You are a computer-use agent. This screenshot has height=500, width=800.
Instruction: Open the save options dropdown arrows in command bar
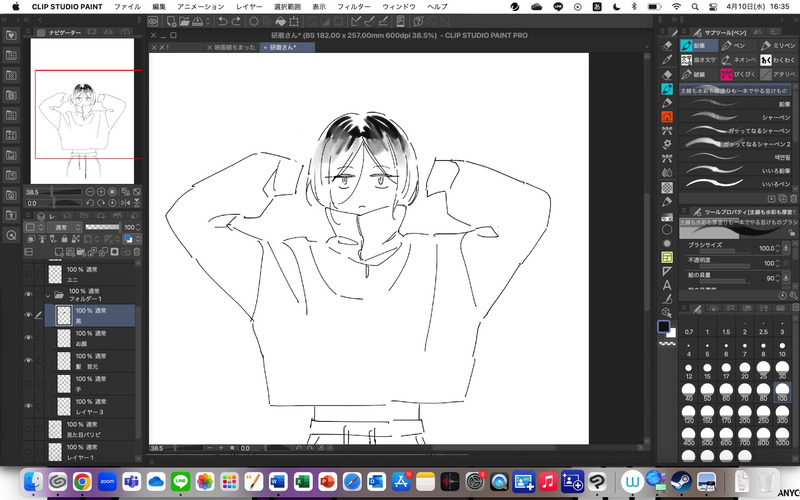tap(208, 21)
